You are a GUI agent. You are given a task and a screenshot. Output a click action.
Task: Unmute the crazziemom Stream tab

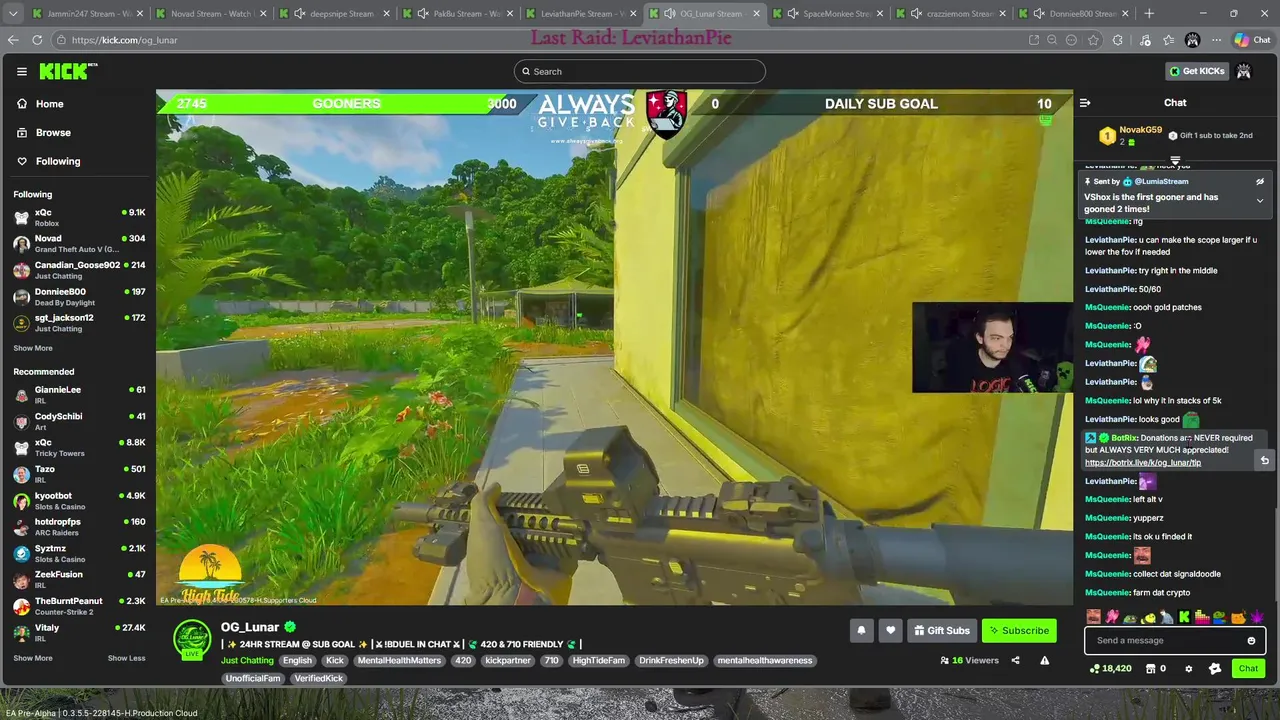pos(916,14)
